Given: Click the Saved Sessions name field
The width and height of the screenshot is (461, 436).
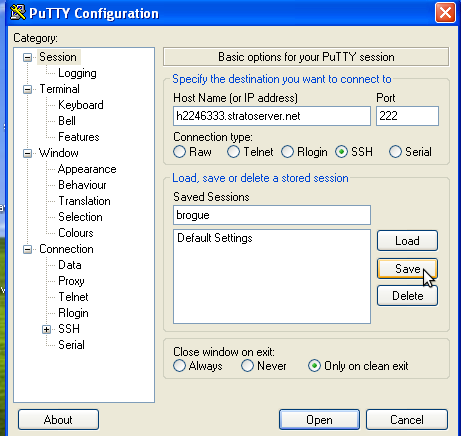Looking at the screenshot, I should (x=272, y=215).
